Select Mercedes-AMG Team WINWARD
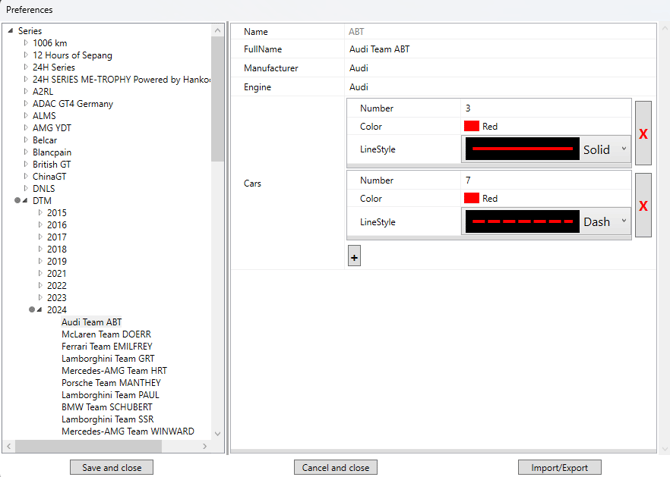Viewport: 670px width, 477px height. [128, 431]
